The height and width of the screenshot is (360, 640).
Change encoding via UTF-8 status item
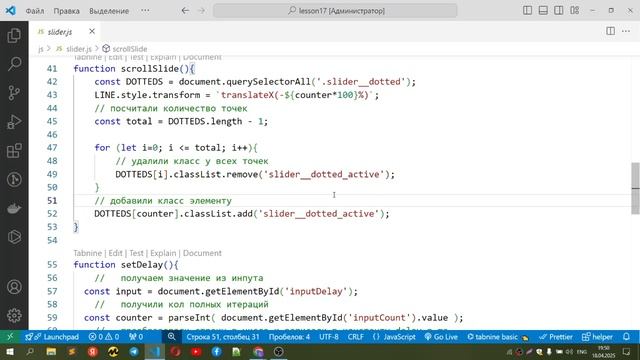tap(329, 337)
